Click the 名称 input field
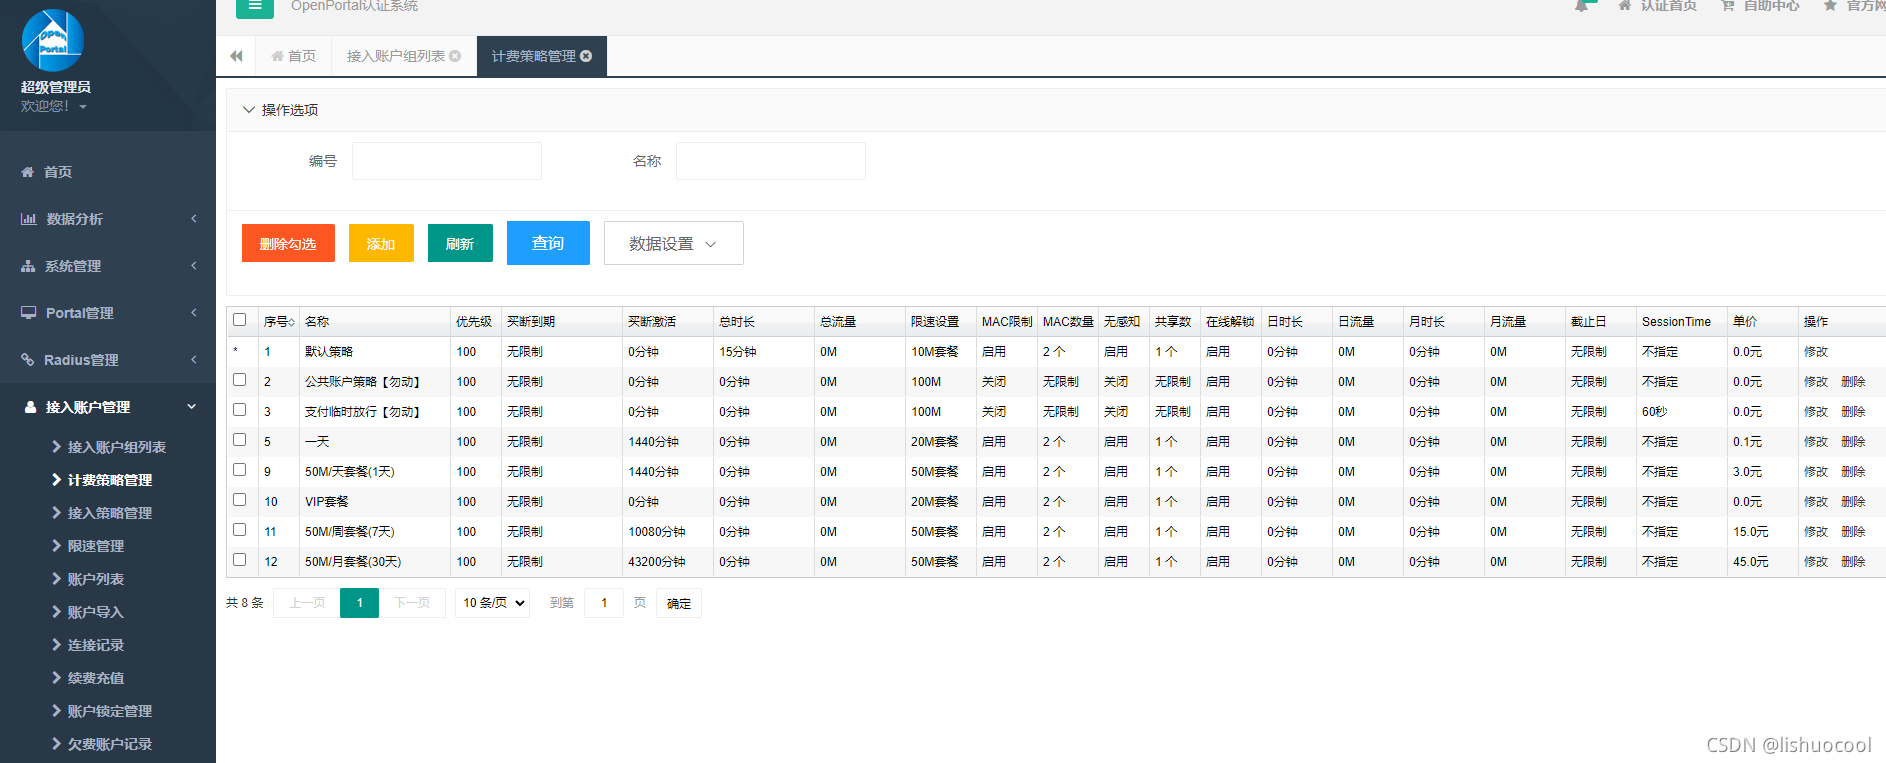The height and width of the screenshot is (763, 1886). coord(771,161)
